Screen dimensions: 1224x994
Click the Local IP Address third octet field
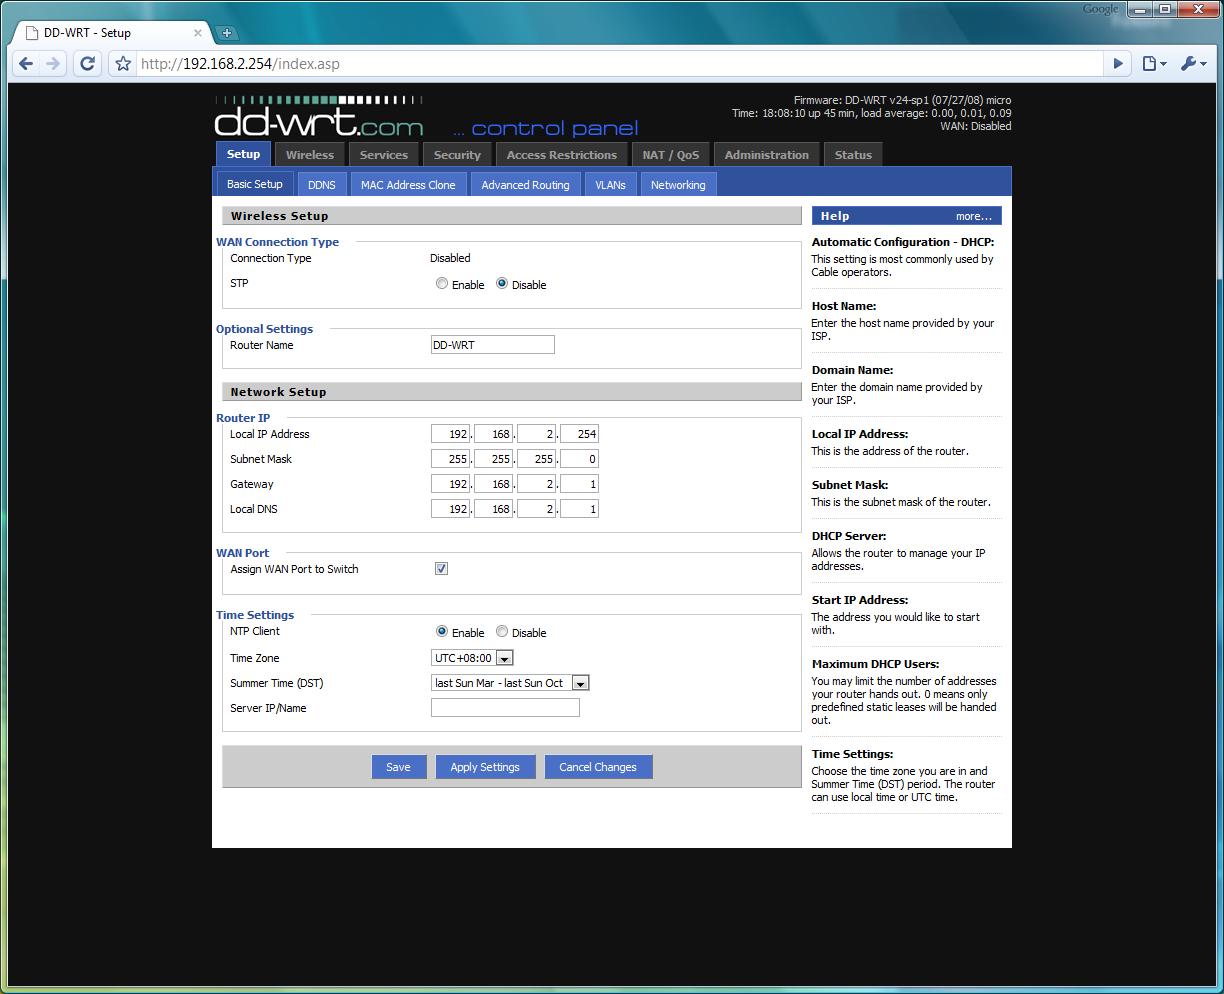click(x=536, y=434)
